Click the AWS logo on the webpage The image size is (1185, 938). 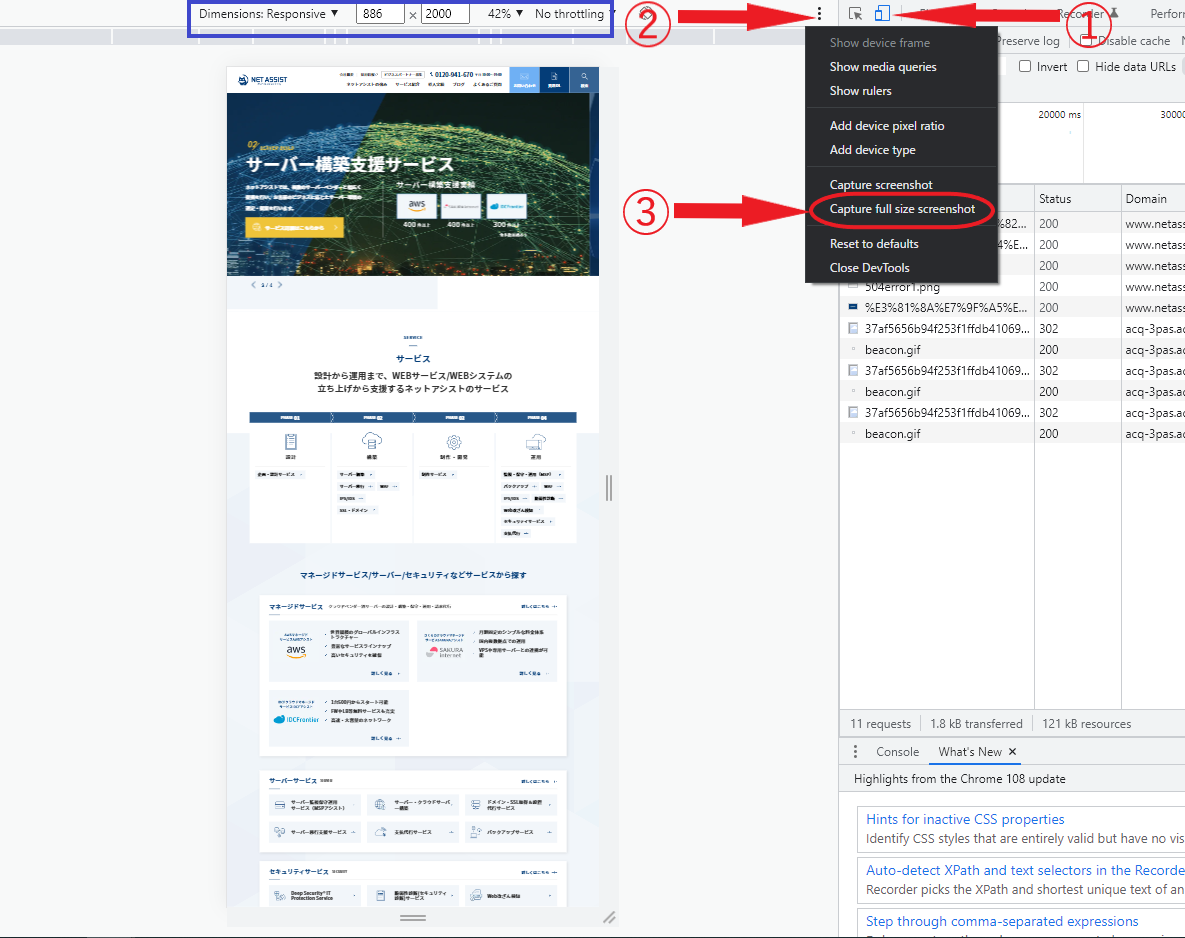417,205
